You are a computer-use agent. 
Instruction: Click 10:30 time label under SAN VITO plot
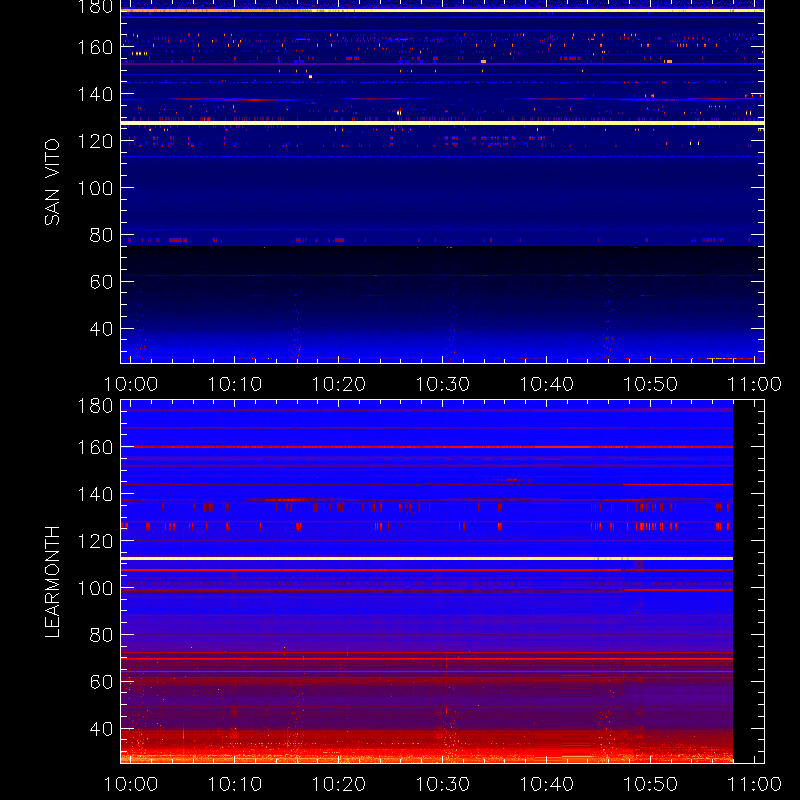click(x=443, y=384)
